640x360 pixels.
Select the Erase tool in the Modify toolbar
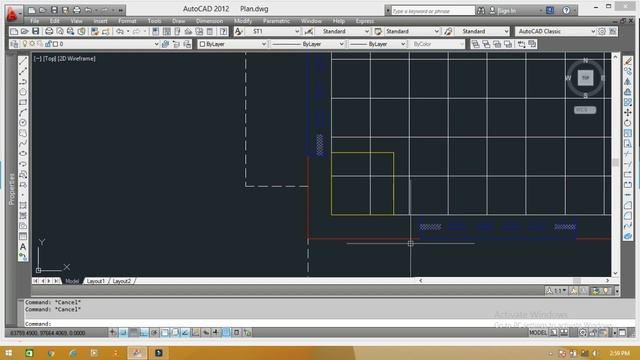[628, 61]
